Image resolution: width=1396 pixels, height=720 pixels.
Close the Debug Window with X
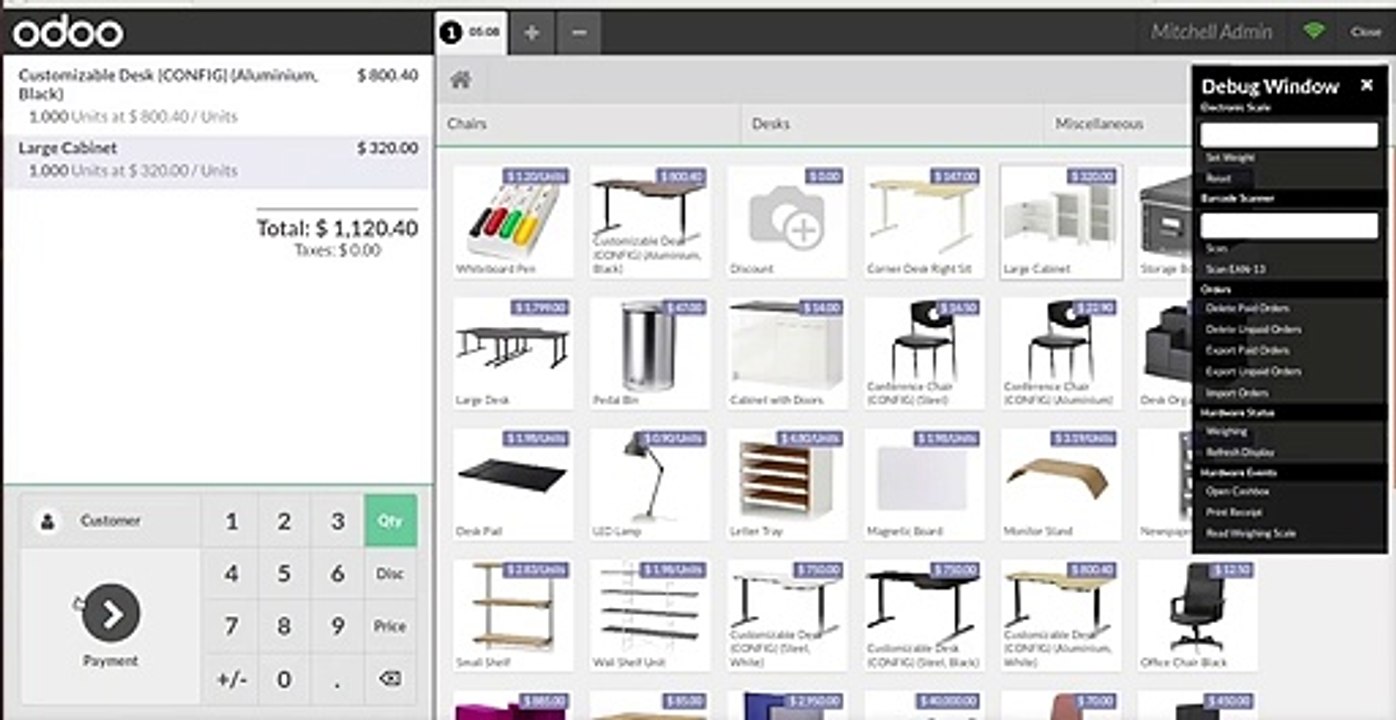pyautogui.click(x=1366, y=86)
